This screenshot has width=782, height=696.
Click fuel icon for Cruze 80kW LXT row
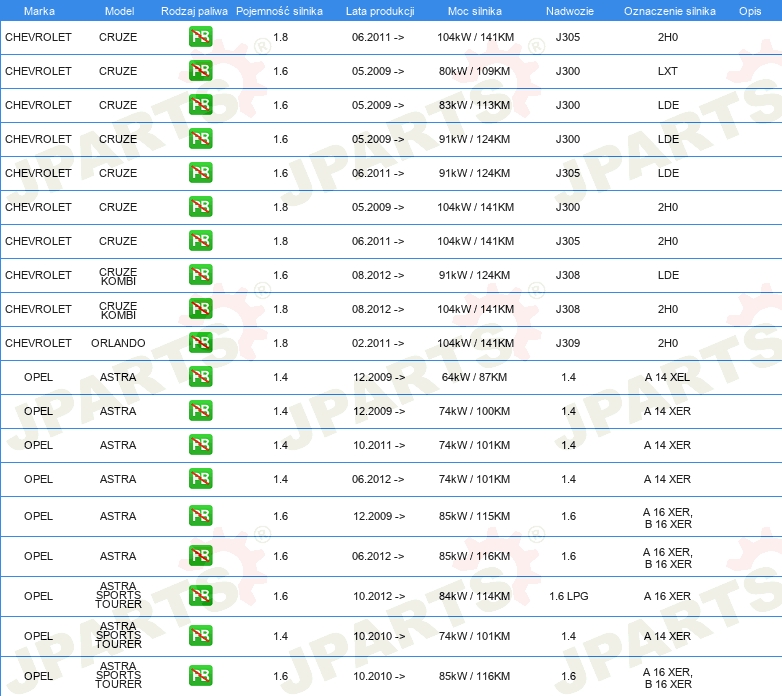point(200,71)
